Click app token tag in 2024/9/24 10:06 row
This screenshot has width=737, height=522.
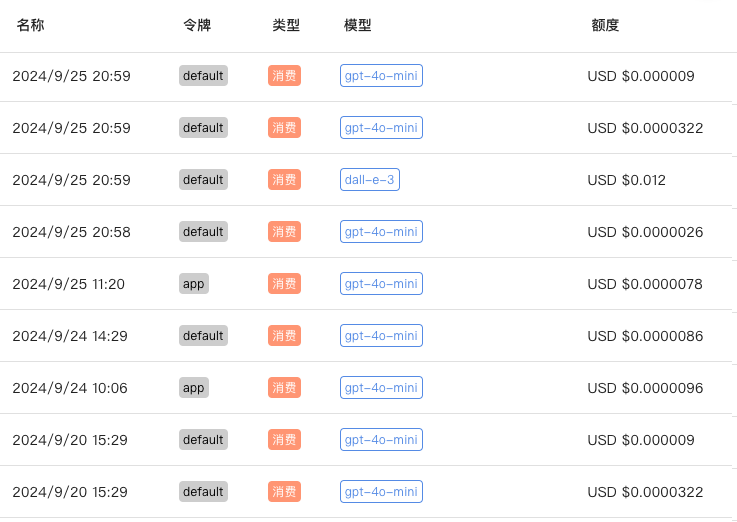pyautogui.click(x=194, y=388)
